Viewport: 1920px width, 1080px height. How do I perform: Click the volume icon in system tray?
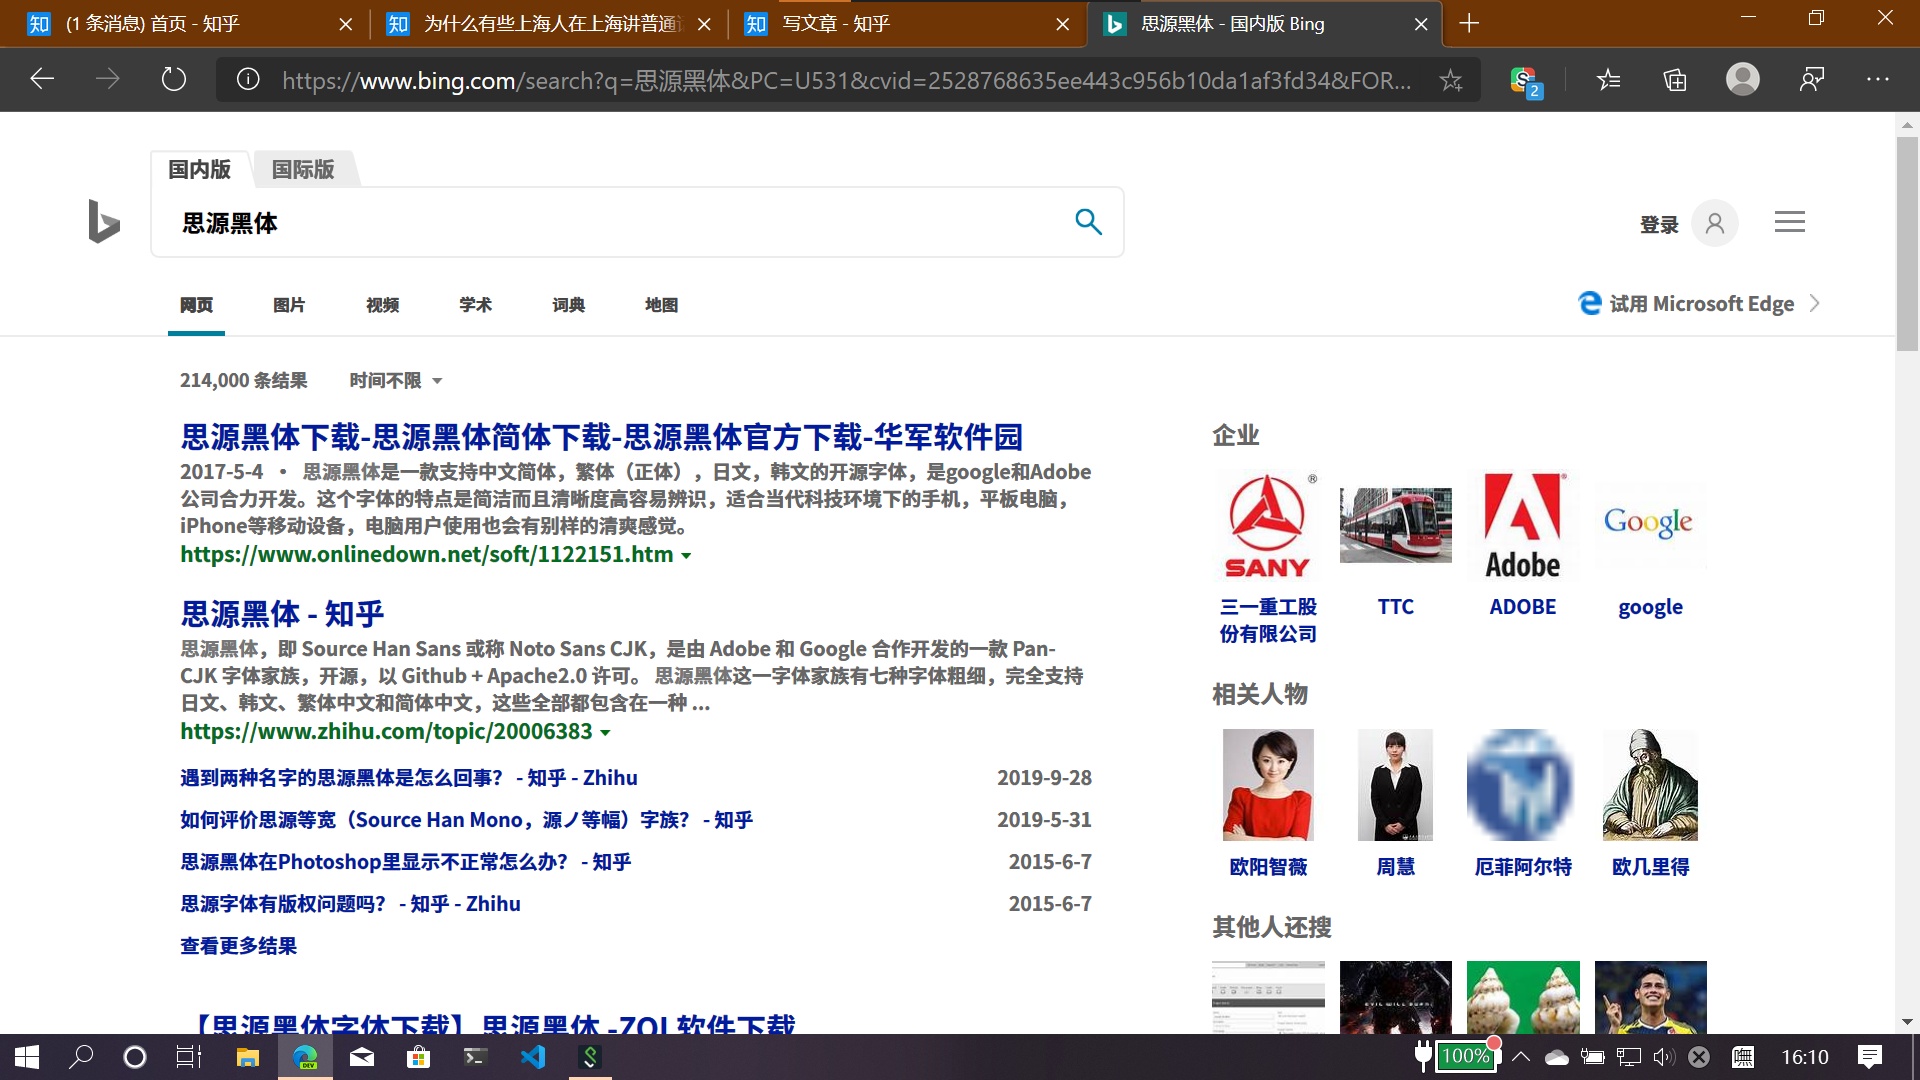1663,1057
